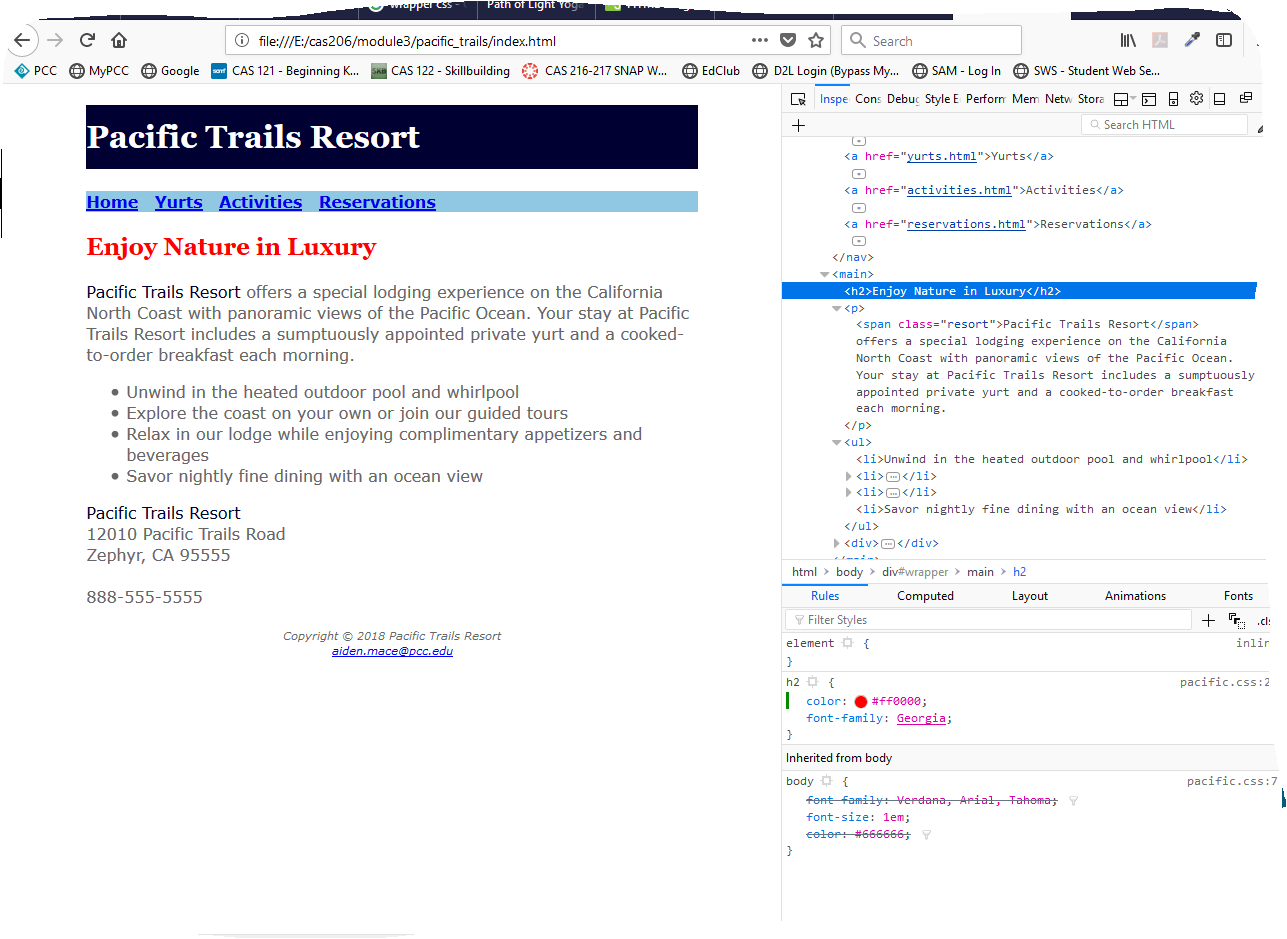Open the page actions three-dot menu
Viewport: 1287px width, 939px height.
(760, 41)
